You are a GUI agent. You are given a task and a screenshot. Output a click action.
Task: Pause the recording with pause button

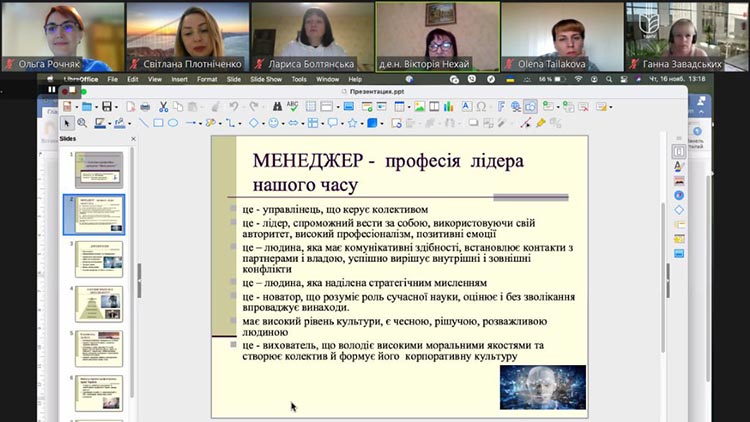pos(51,89)
